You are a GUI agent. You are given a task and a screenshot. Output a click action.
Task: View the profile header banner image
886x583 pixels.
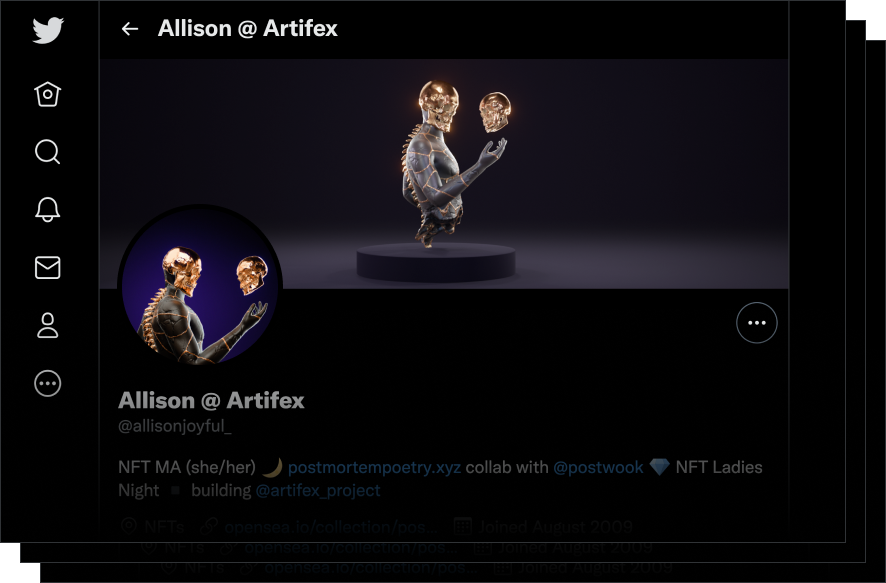point(444,174)
